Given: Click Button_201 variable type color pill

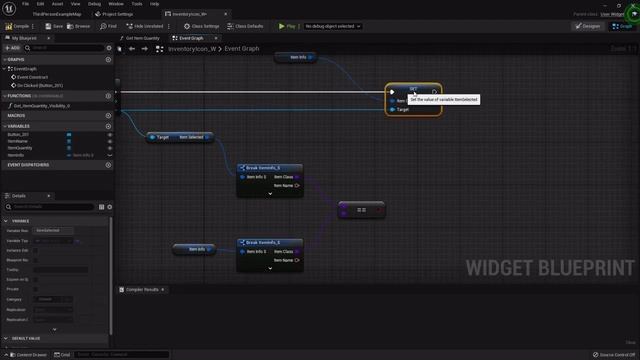Looking at the screenshot, I should (69, 134).
